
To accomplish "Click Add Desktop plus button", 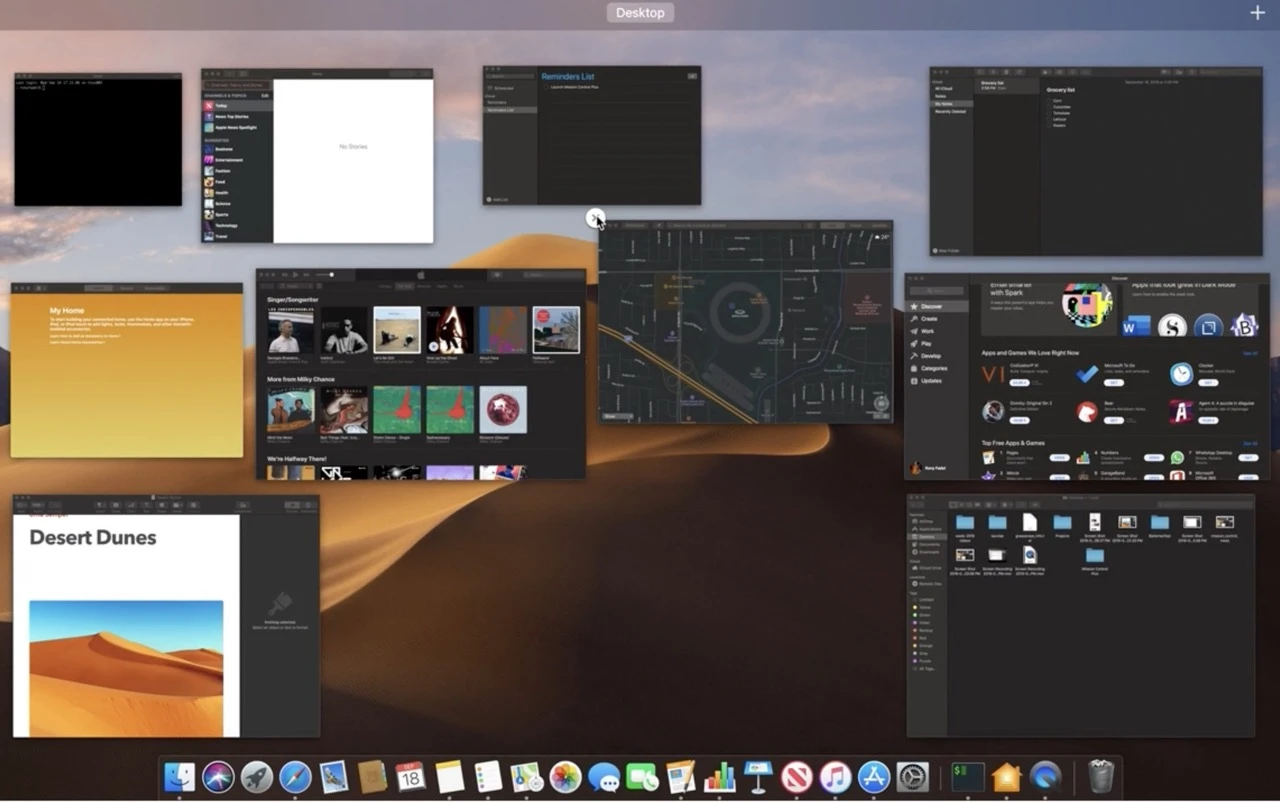I will point(1257,12).
